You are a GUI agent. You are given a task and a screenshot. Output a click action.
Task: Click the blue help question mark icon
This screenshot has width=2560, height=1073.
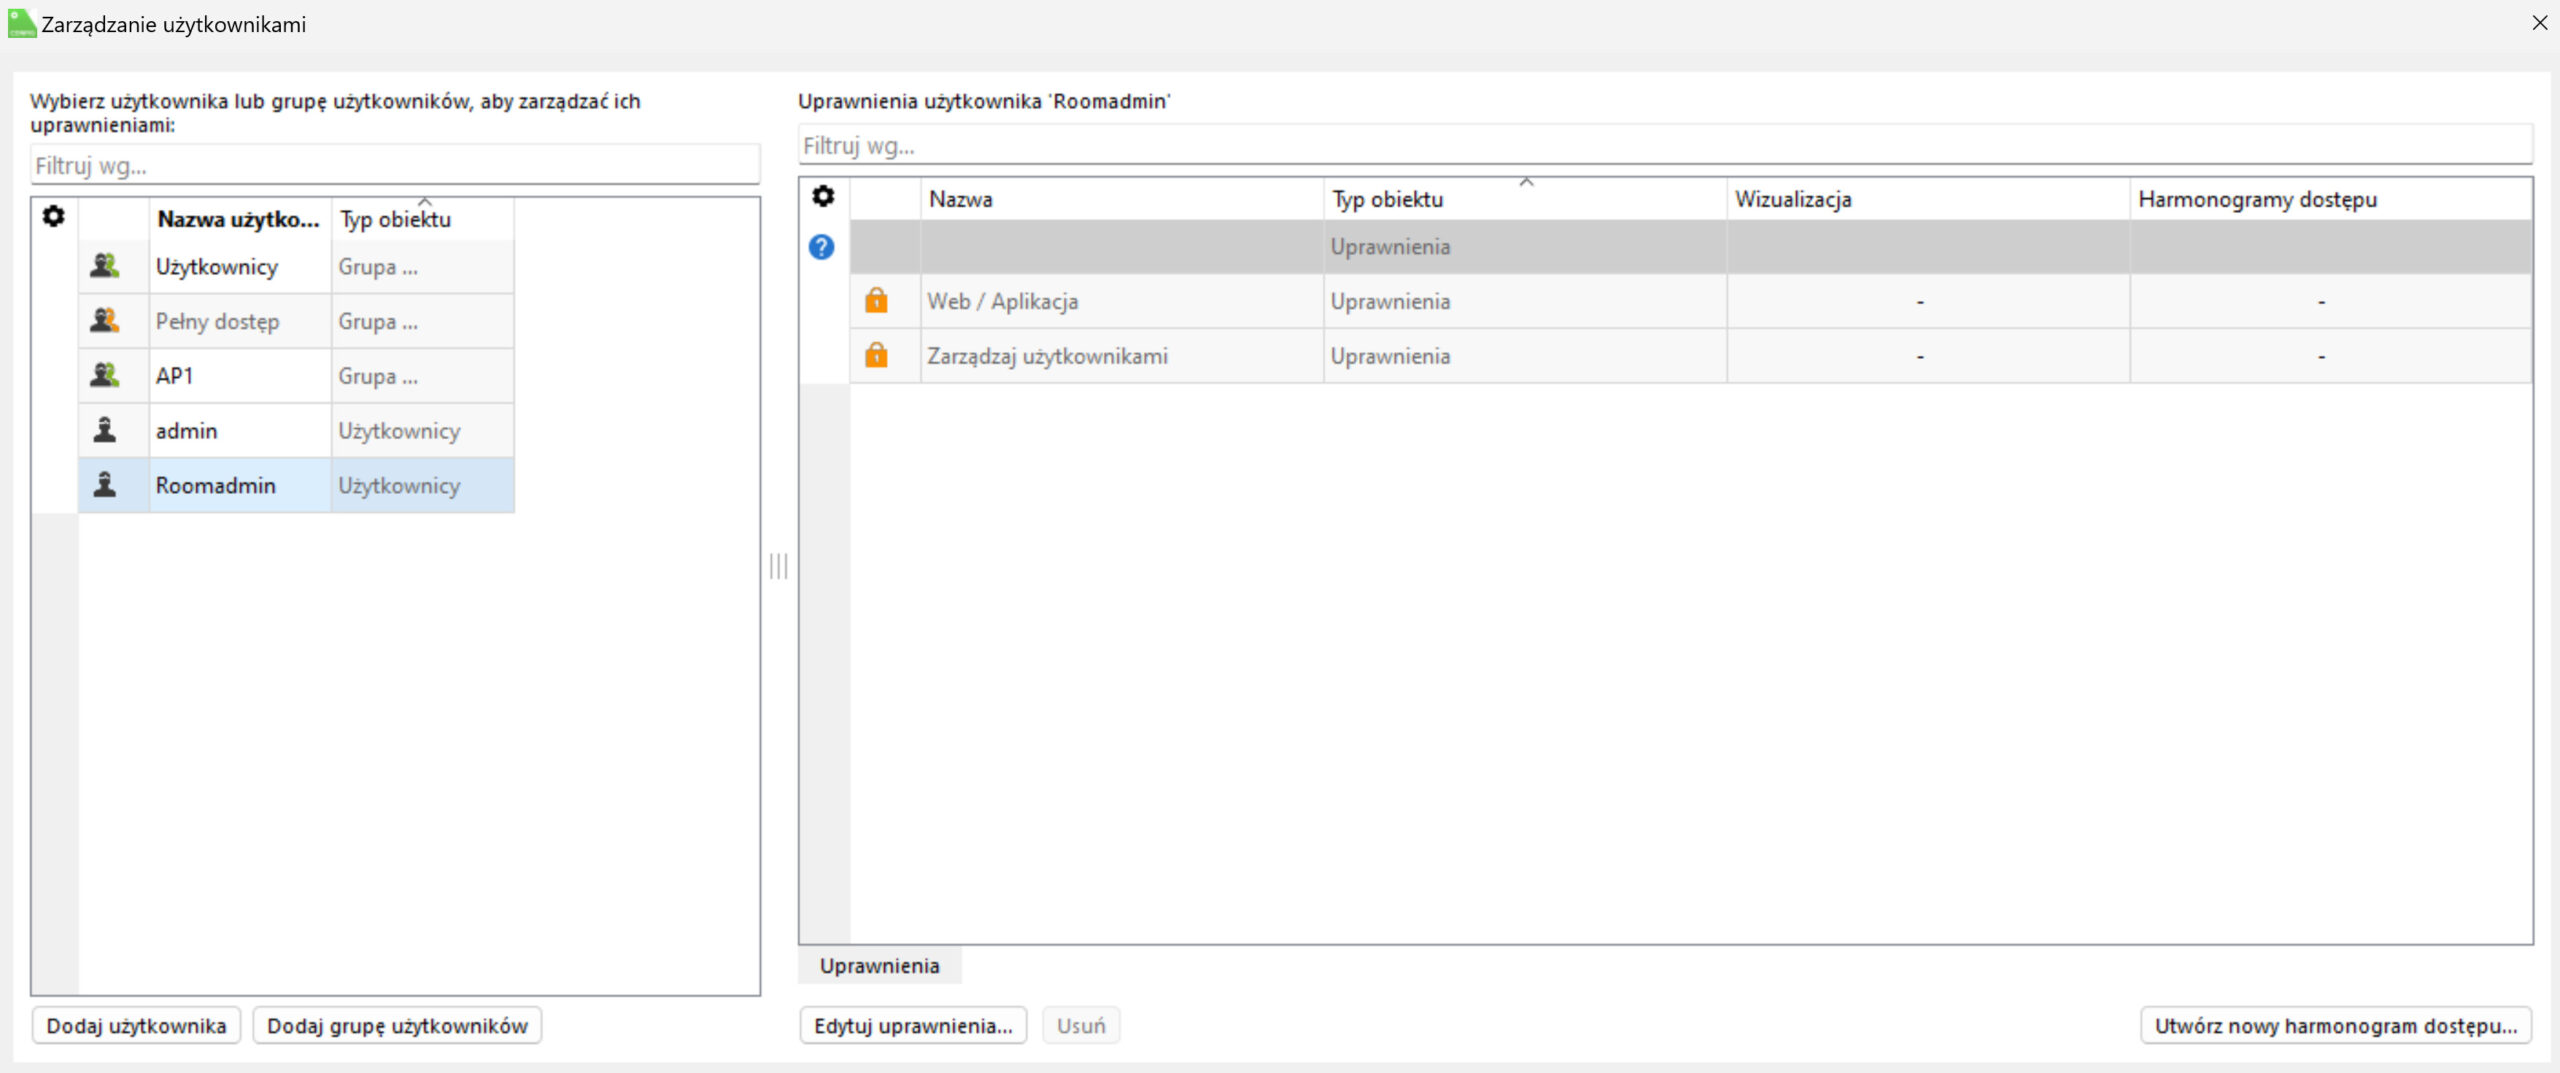click(821, 247)
